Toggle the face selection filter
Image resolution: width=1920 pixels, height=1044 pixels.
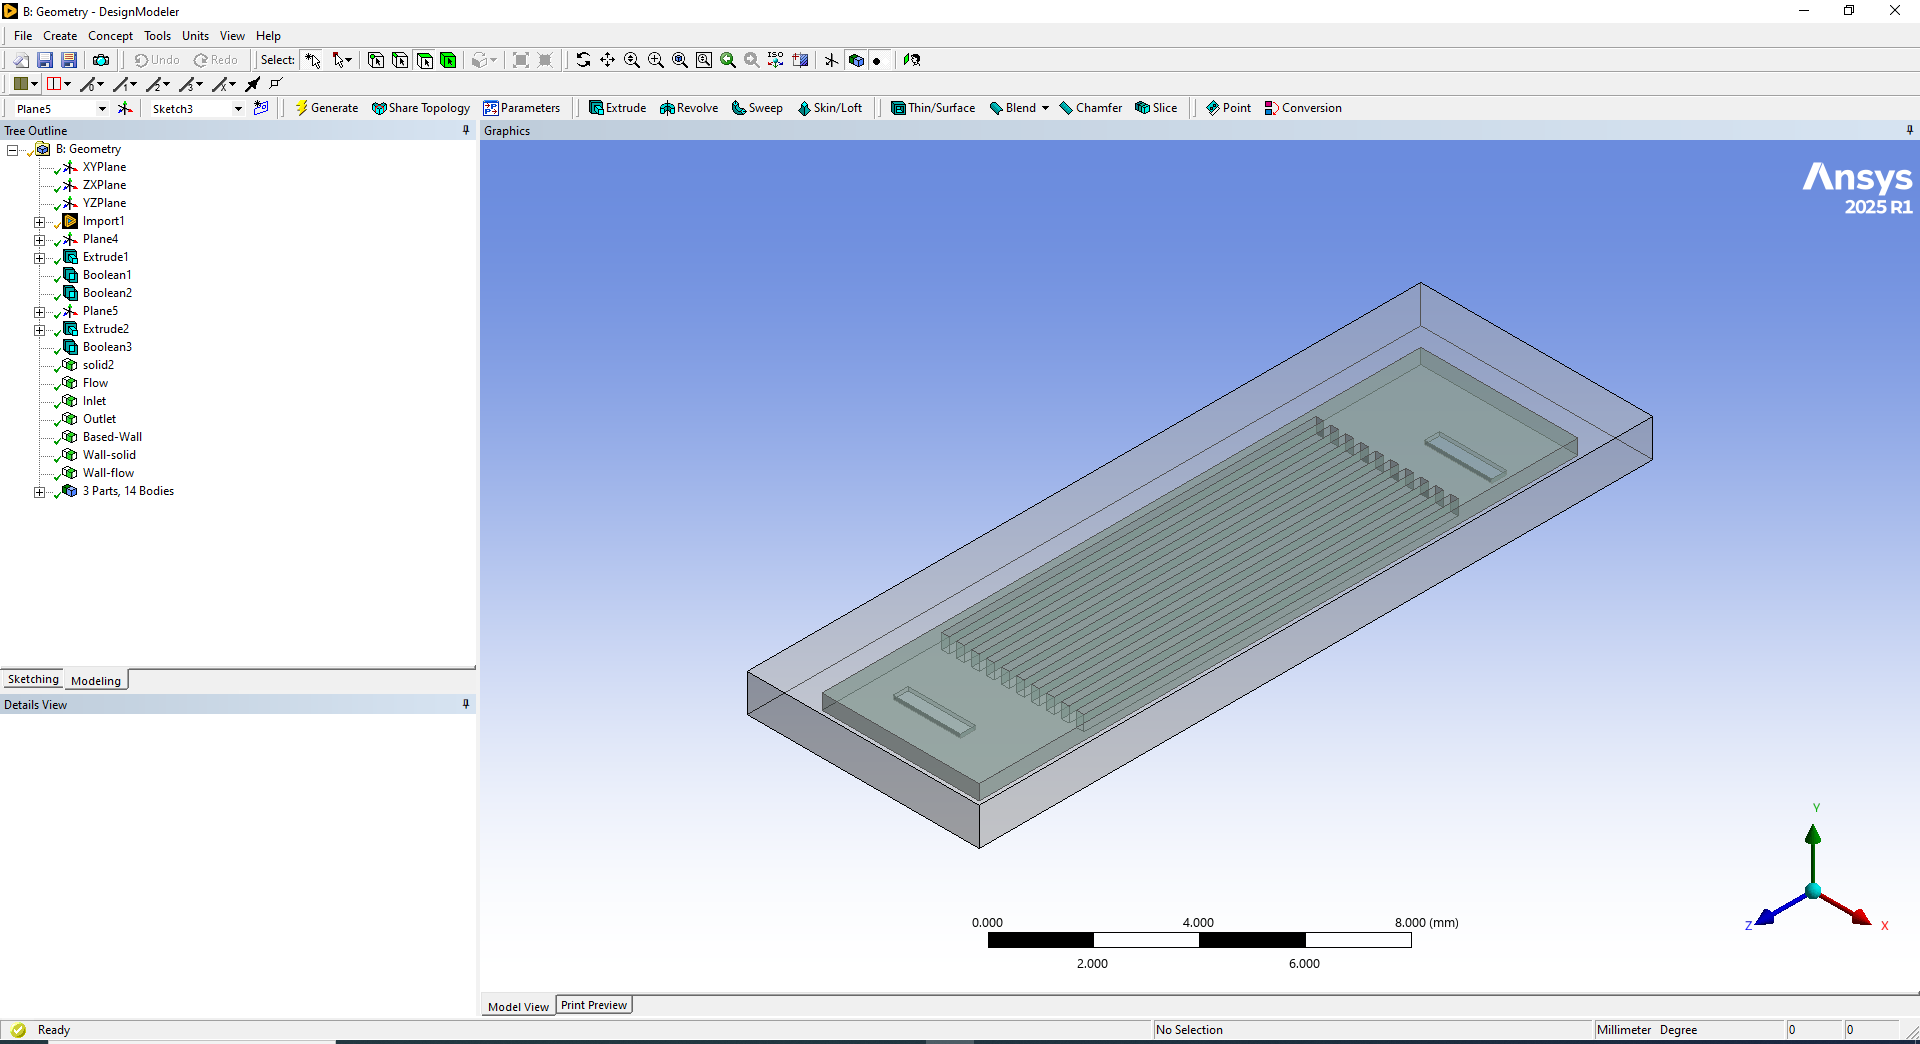click(x=424, y=60)
